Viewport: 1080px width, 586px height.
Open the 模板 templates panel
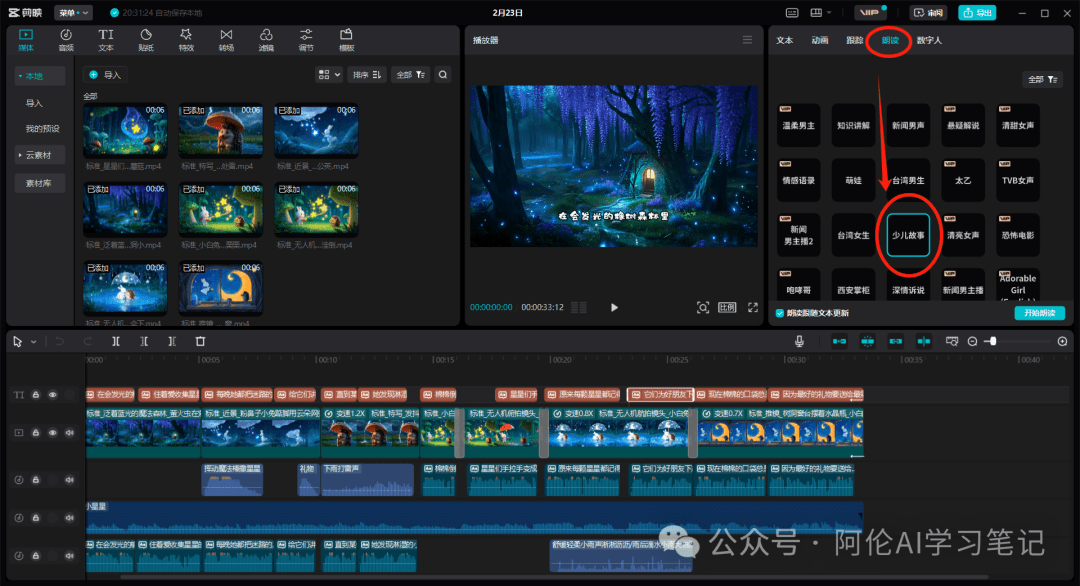(x=346, y=40)
